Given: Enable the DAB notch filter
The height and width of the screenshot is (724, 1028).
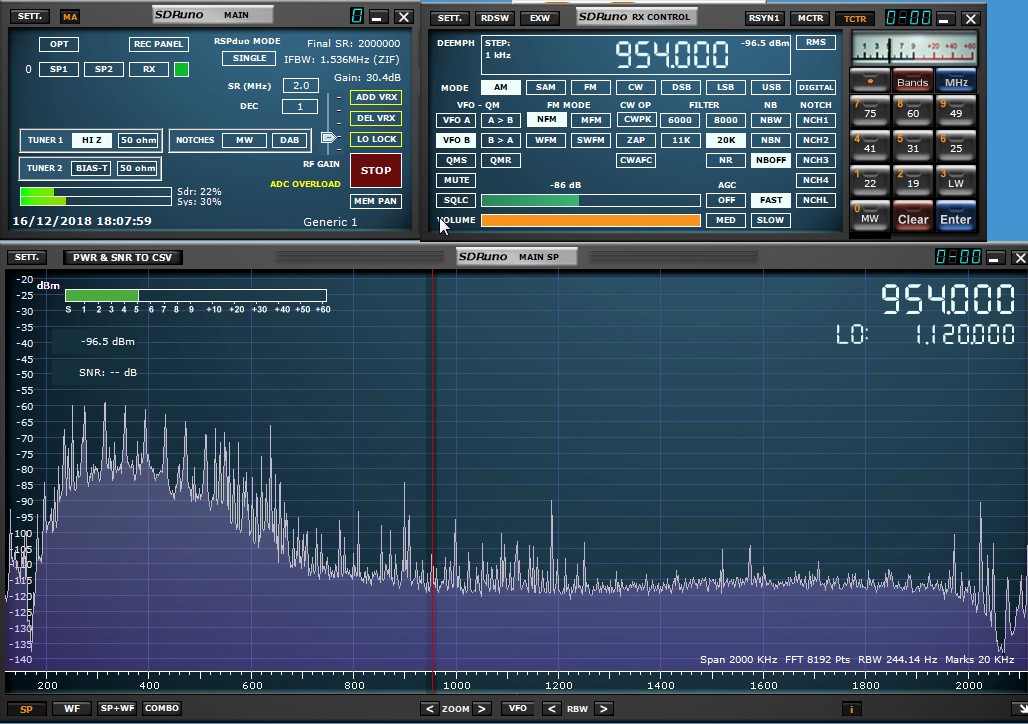Looking at the screenshot, I should tap(290, 140).
